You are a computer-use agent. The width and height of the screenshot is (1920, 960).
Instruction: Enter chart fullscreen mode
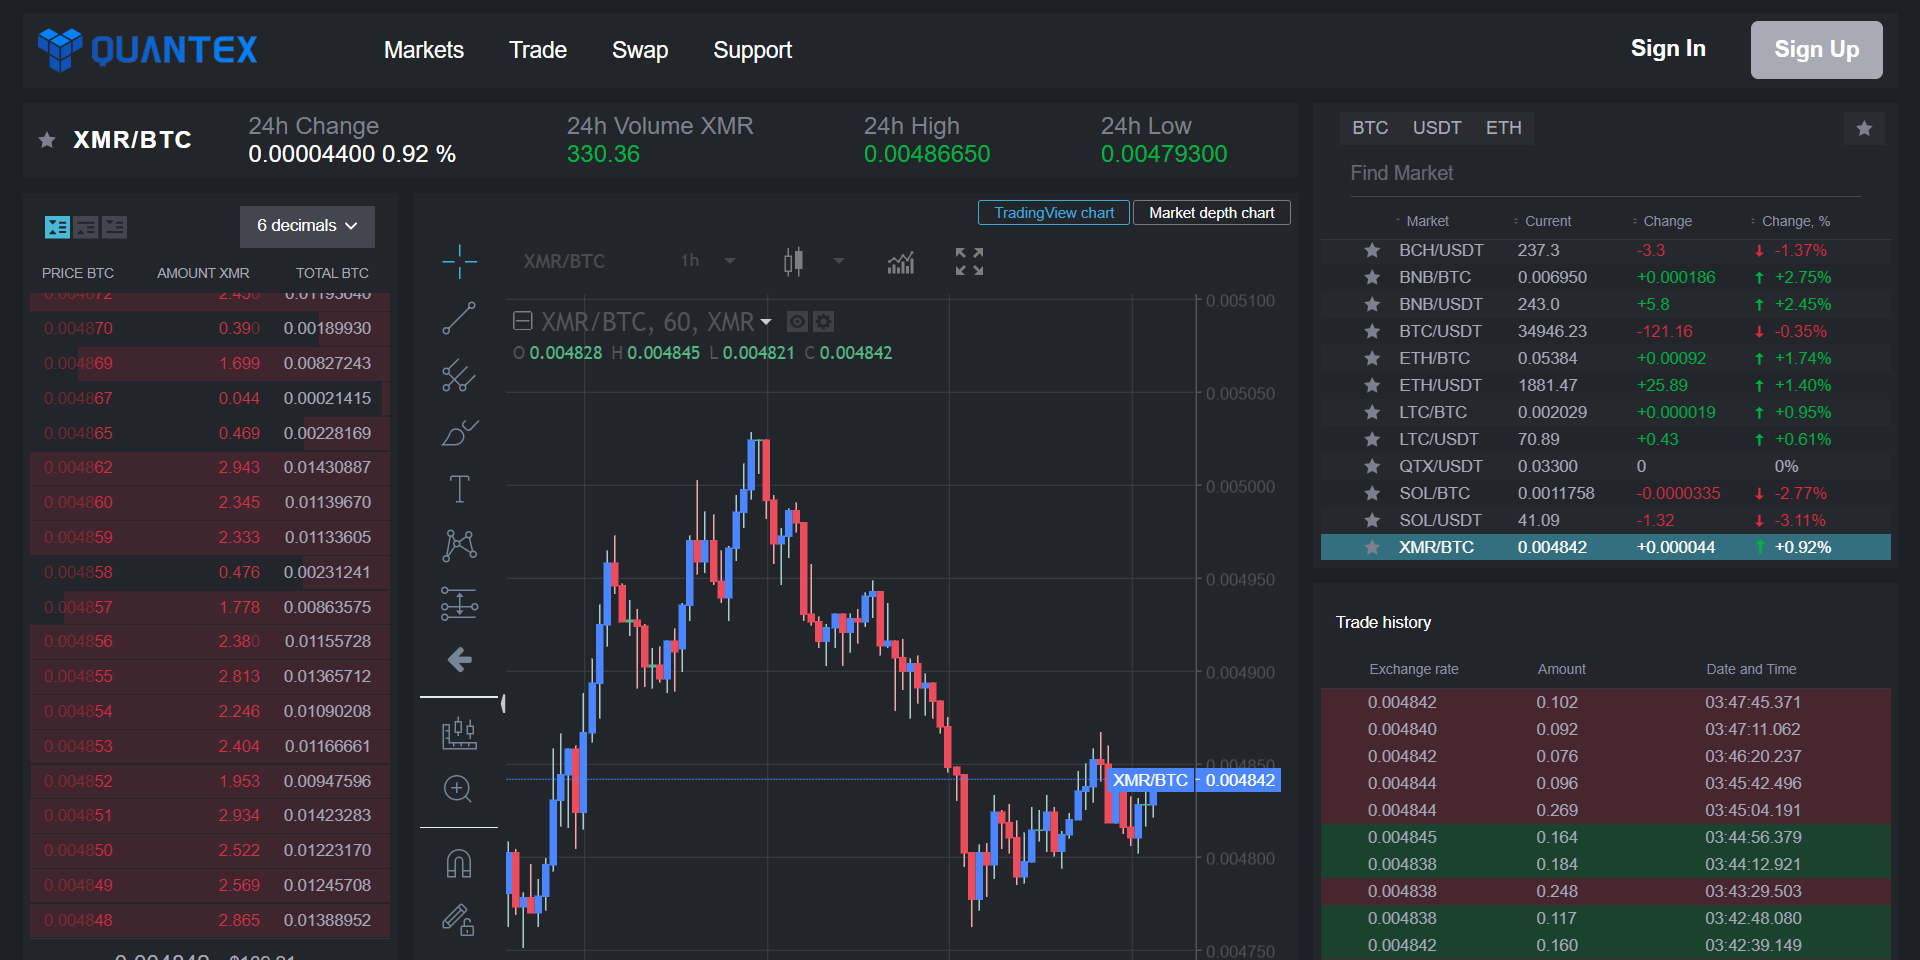click(968, 262)
